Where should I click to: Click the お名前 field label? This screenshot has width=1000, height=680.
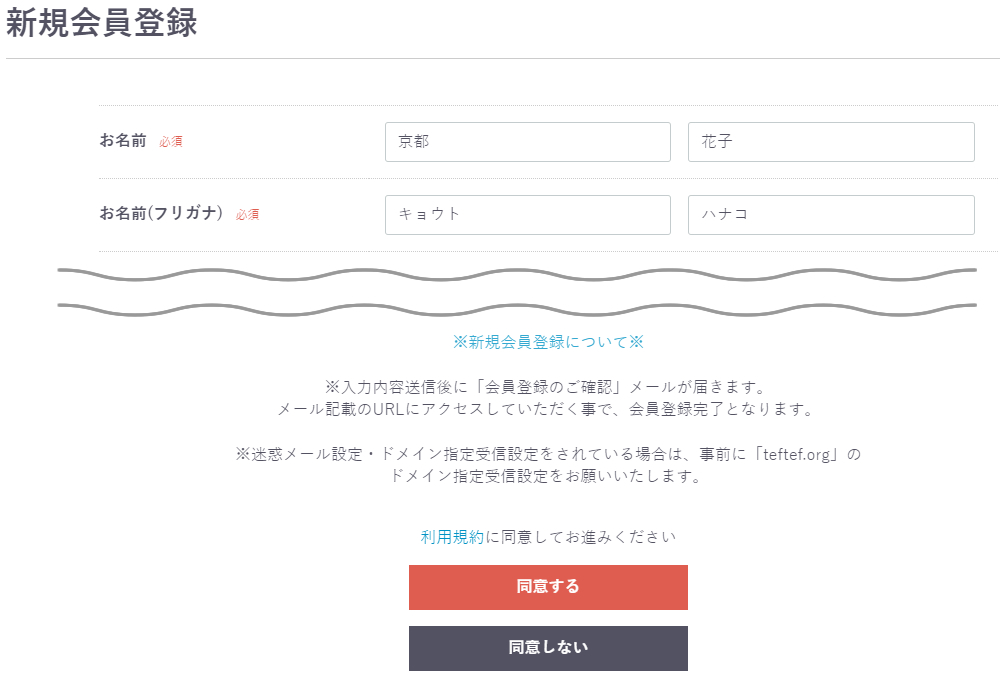(x=123, y=141)
